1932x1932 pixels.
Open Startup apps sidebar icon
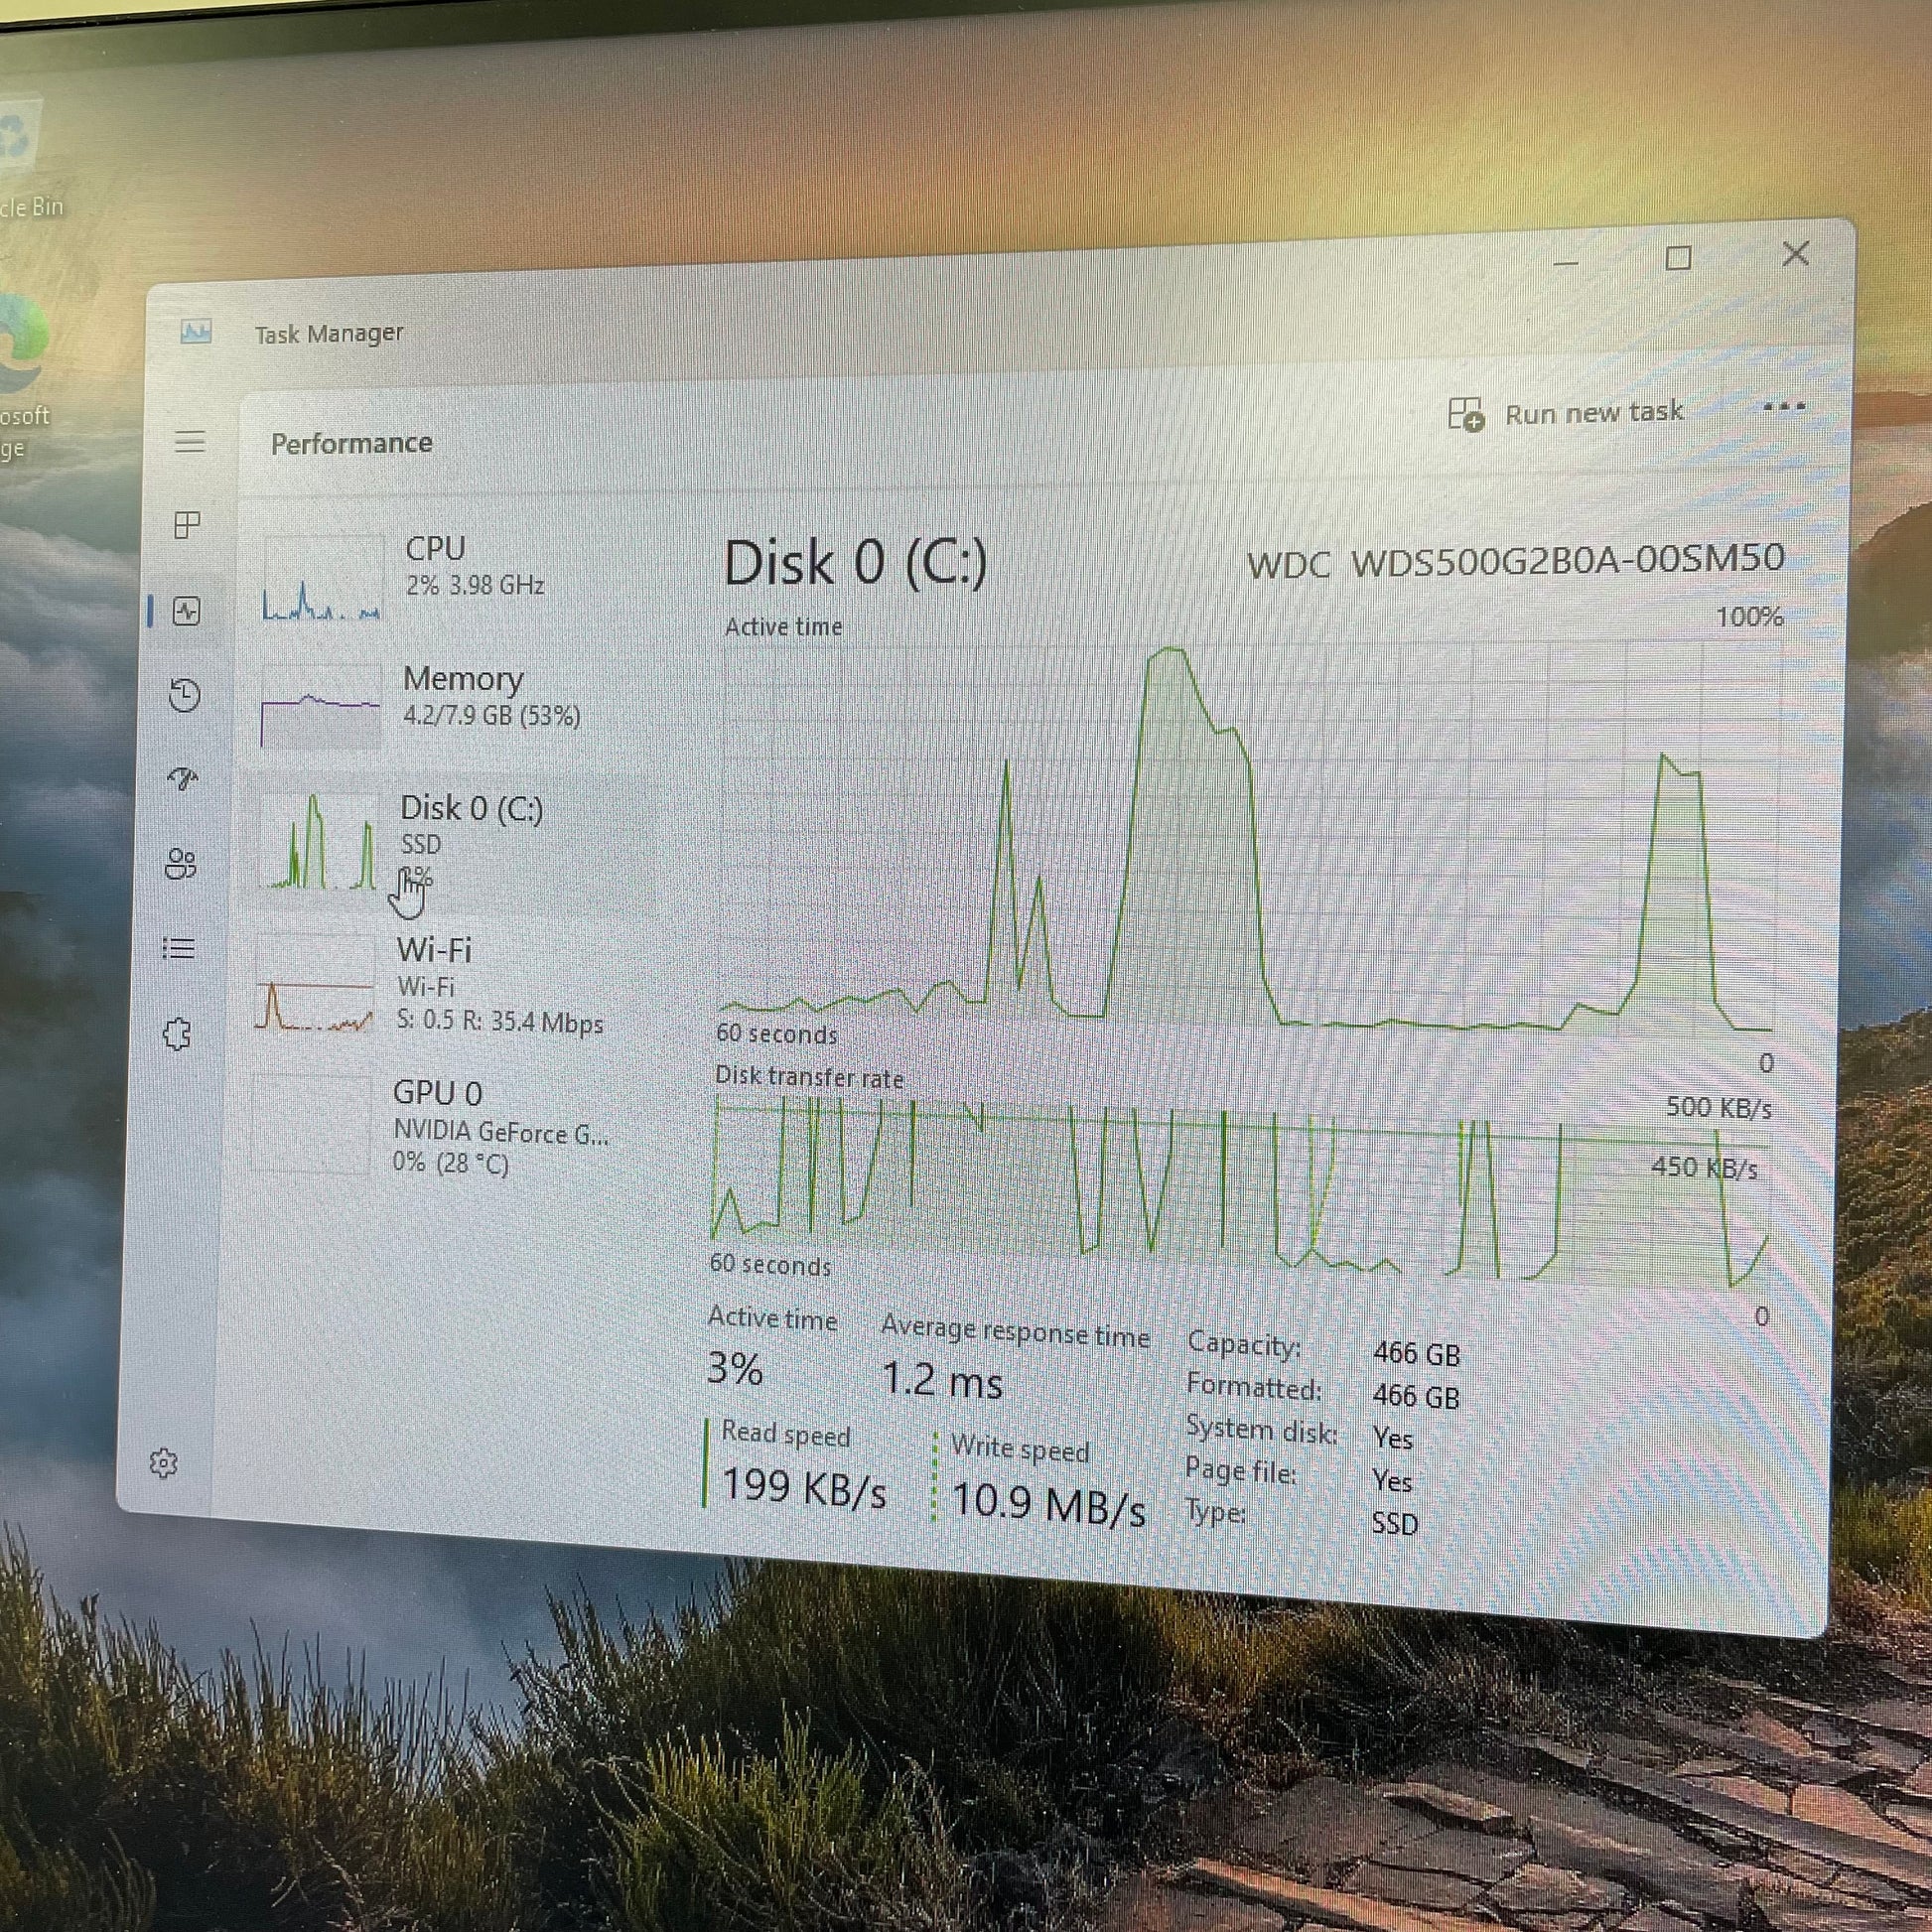tap(182, 778)
